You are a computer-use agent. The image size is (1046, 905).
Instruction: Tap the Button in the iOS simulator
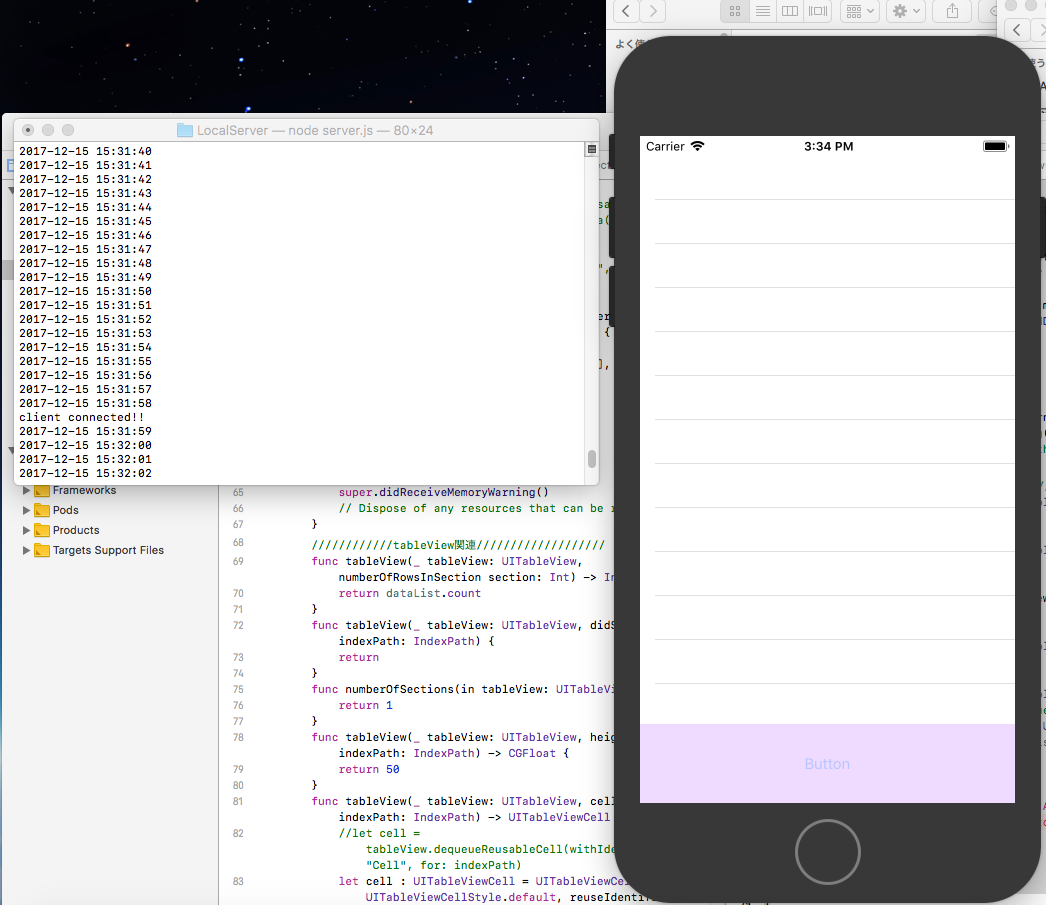[827, 764]
